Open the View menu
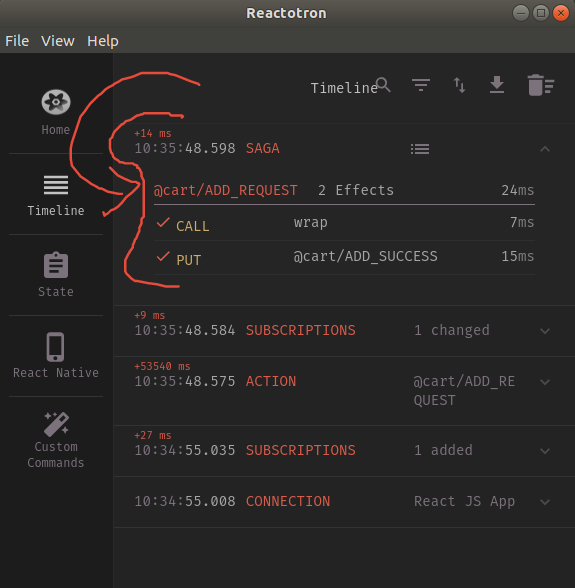Image resolution: width=575 pixels, height=588 pixels. (x=58, y=41)
